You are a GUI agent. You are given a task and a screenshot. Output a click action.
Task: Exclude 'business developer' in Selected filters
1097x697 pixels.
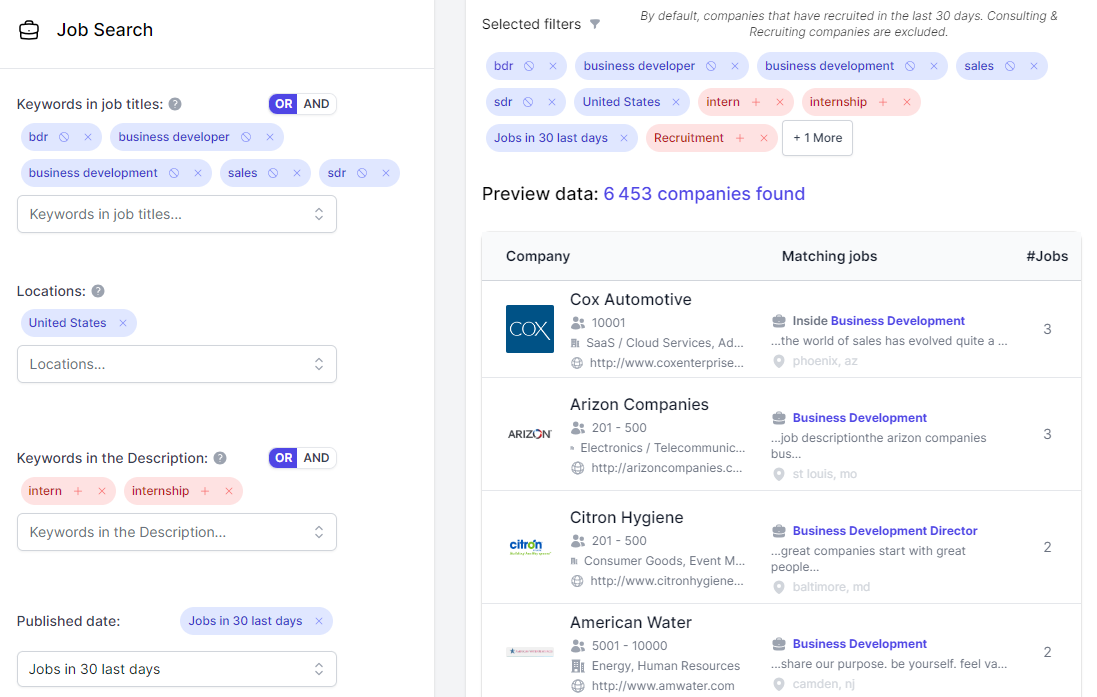point(712,66)
